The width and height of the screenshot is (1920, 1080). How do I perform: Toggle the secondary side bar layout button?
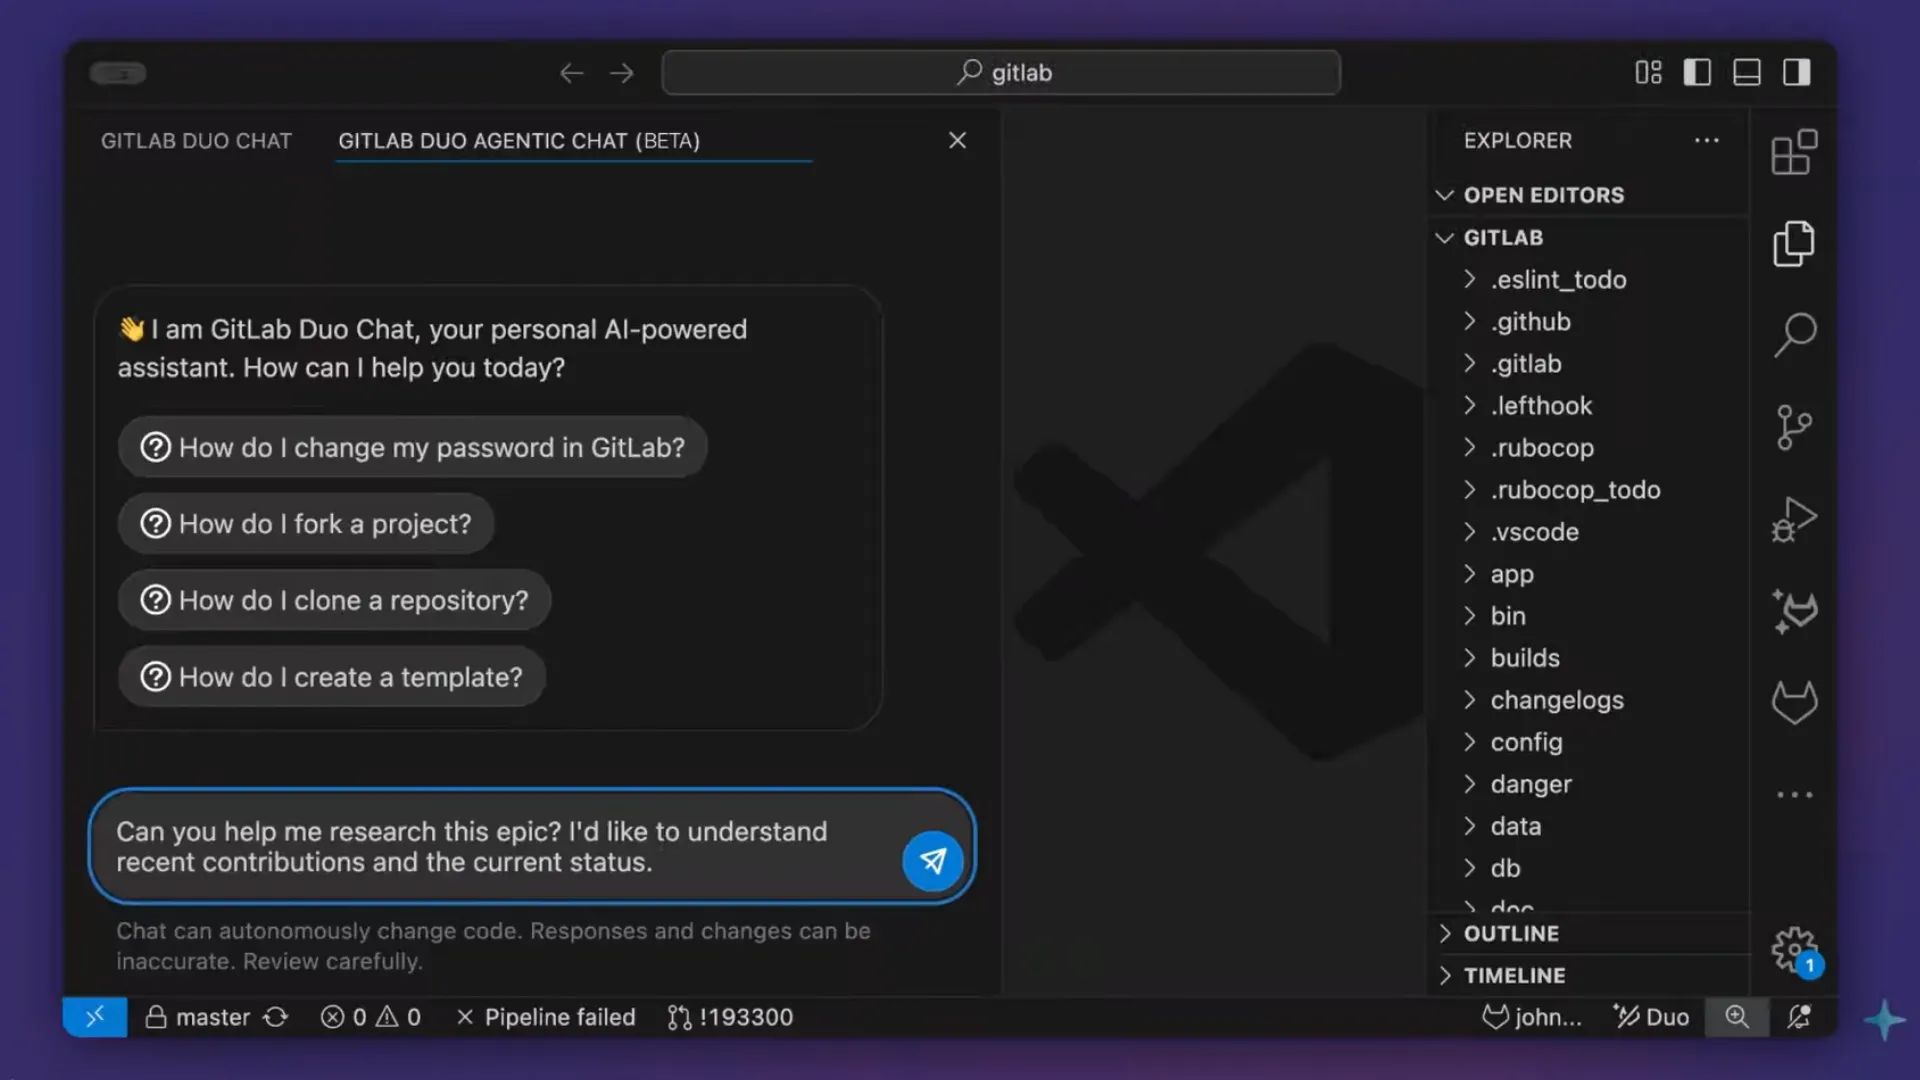(1797, 72)
